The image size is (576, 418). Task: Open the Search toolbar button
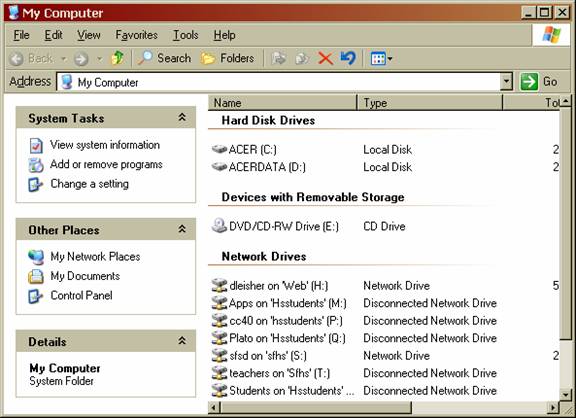click(x=164, y=58)
